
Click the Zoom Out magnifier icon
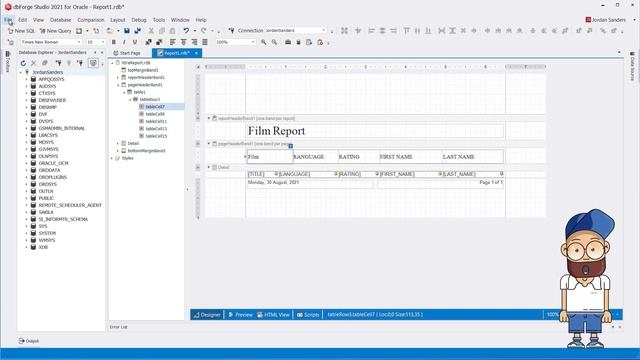click(x=274, y=42)
